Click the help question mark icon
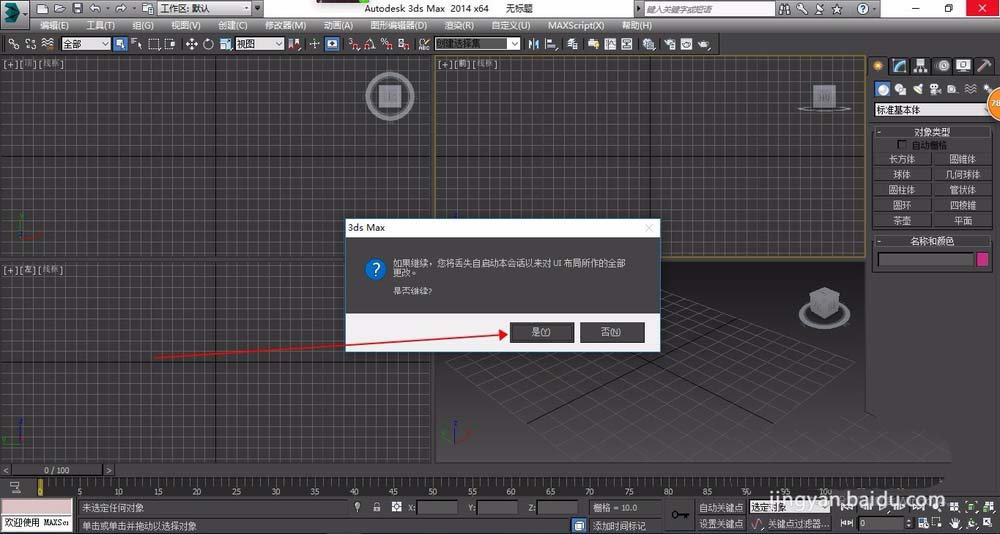 click(863, 9)
